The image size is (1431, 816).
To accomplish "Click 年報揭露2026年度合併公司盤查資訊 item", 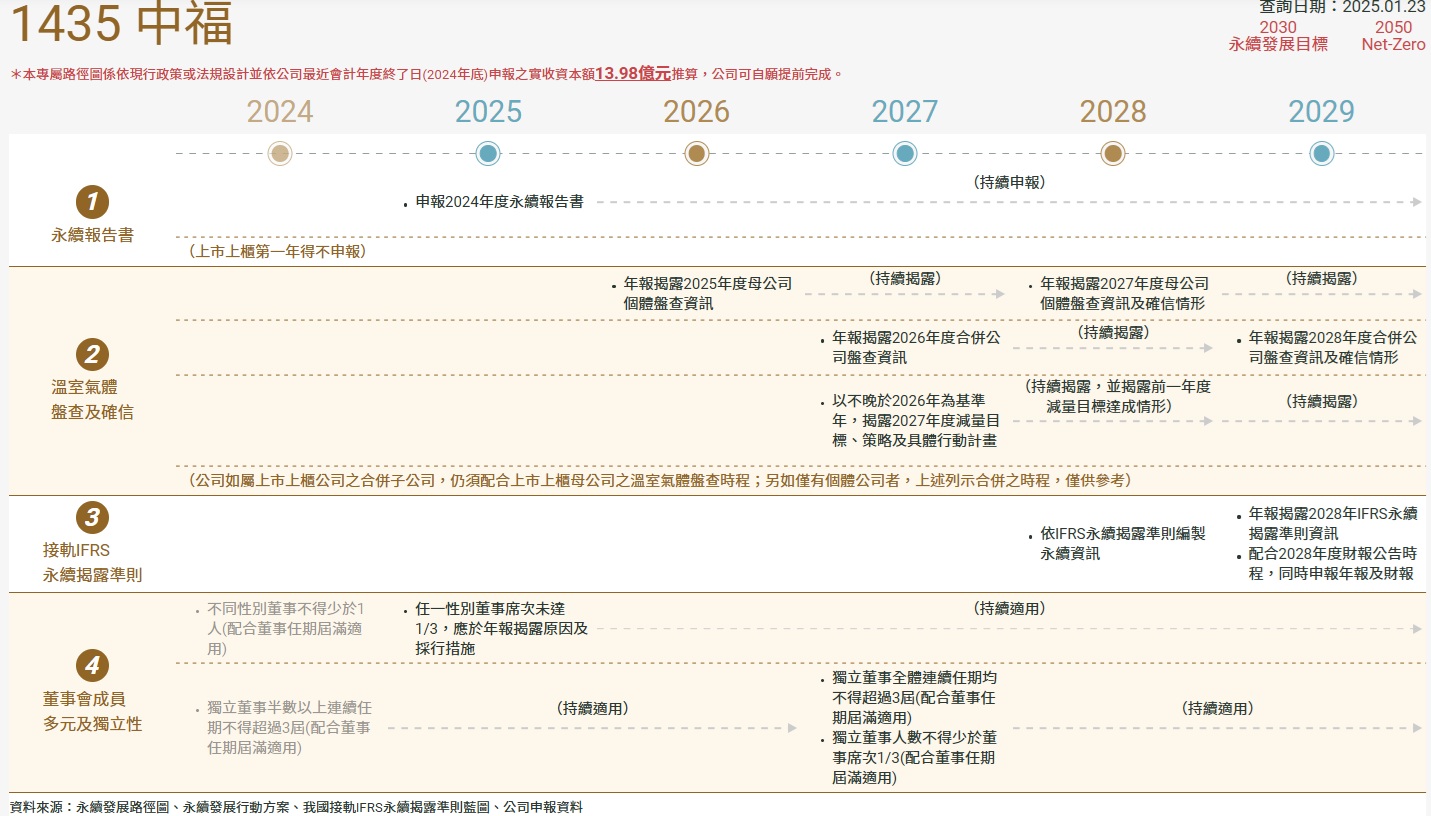I will click(916, 348).
